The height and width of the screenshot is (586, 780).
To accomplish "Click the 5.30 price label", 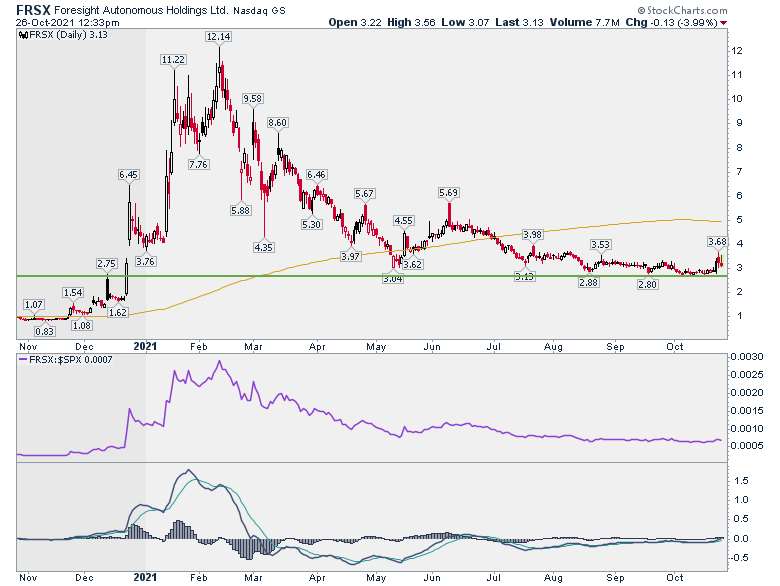I will [311, 224].
